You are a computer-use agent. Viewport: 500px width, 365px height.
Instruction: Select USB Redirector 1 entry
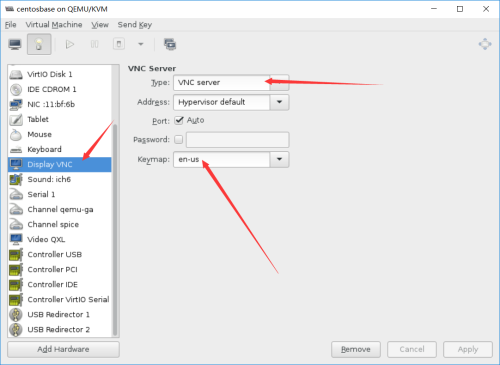point(60,314)
